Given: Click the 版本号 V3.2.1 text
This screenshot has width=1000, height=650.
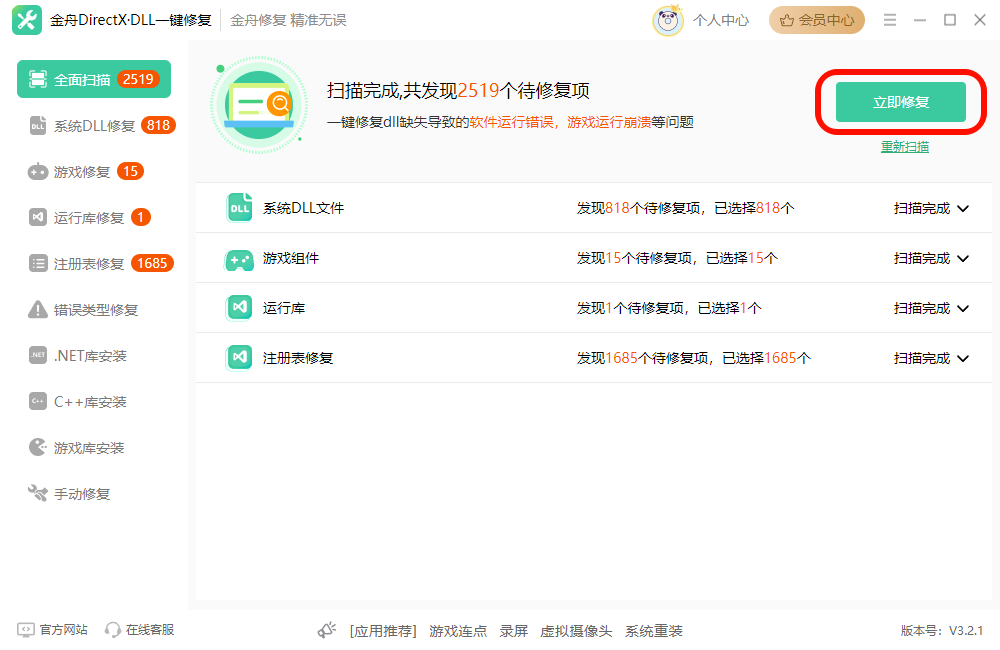Looking at the screenshot, I should point(941,630).
